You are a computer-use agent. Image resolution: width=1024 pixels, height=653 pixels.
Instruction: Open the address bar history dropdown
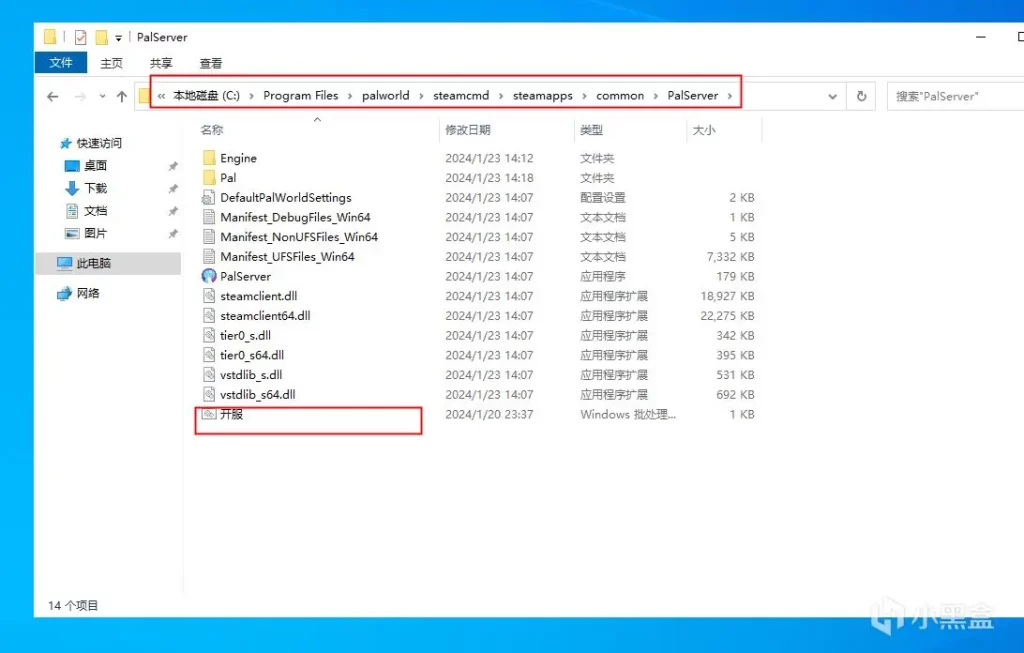[833, 95]
